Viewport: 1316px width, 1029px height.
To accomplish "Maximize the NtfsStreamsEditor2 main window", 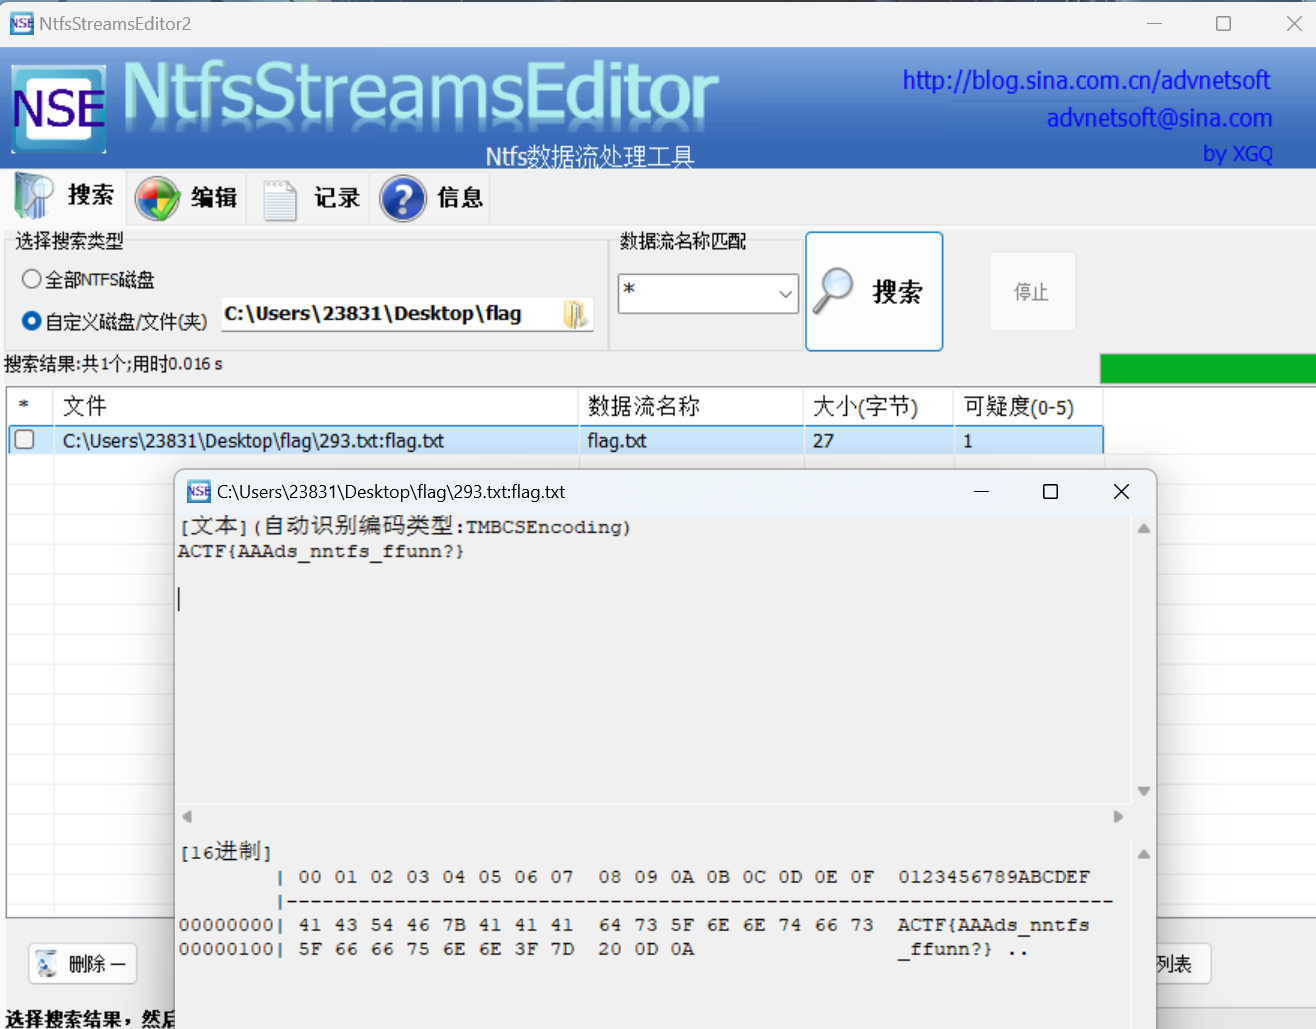I will 1223,23.
